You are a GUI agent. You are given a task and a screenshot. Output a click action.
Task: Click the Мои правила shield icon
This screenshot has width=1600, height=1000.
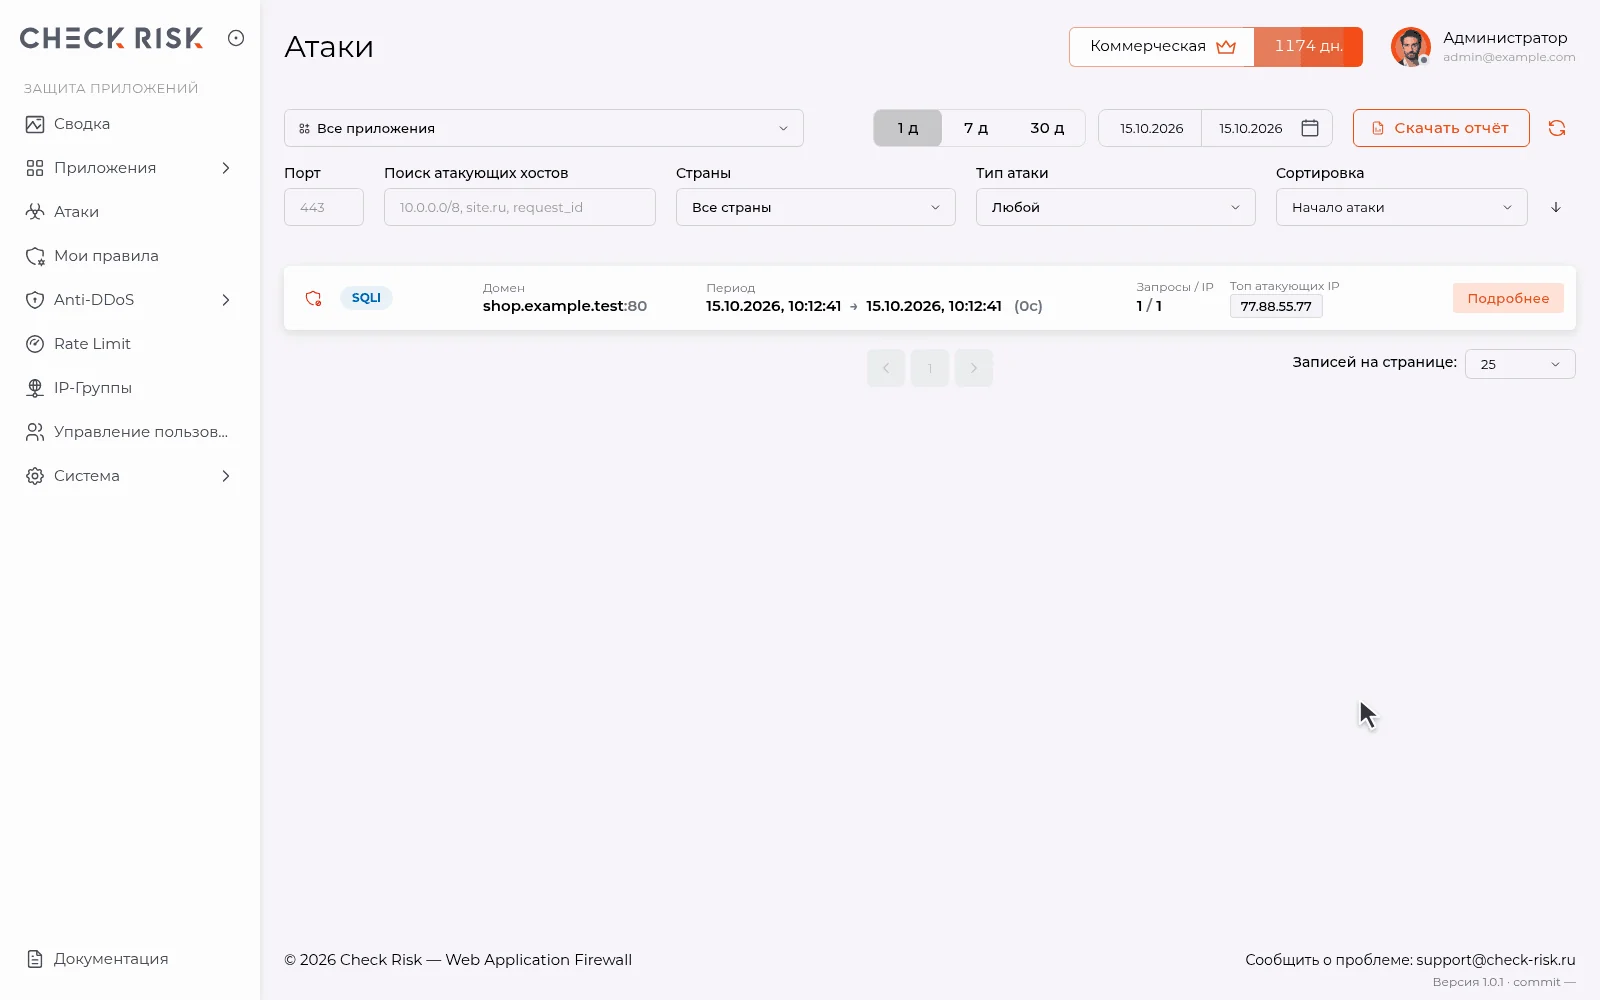(35, 256)
